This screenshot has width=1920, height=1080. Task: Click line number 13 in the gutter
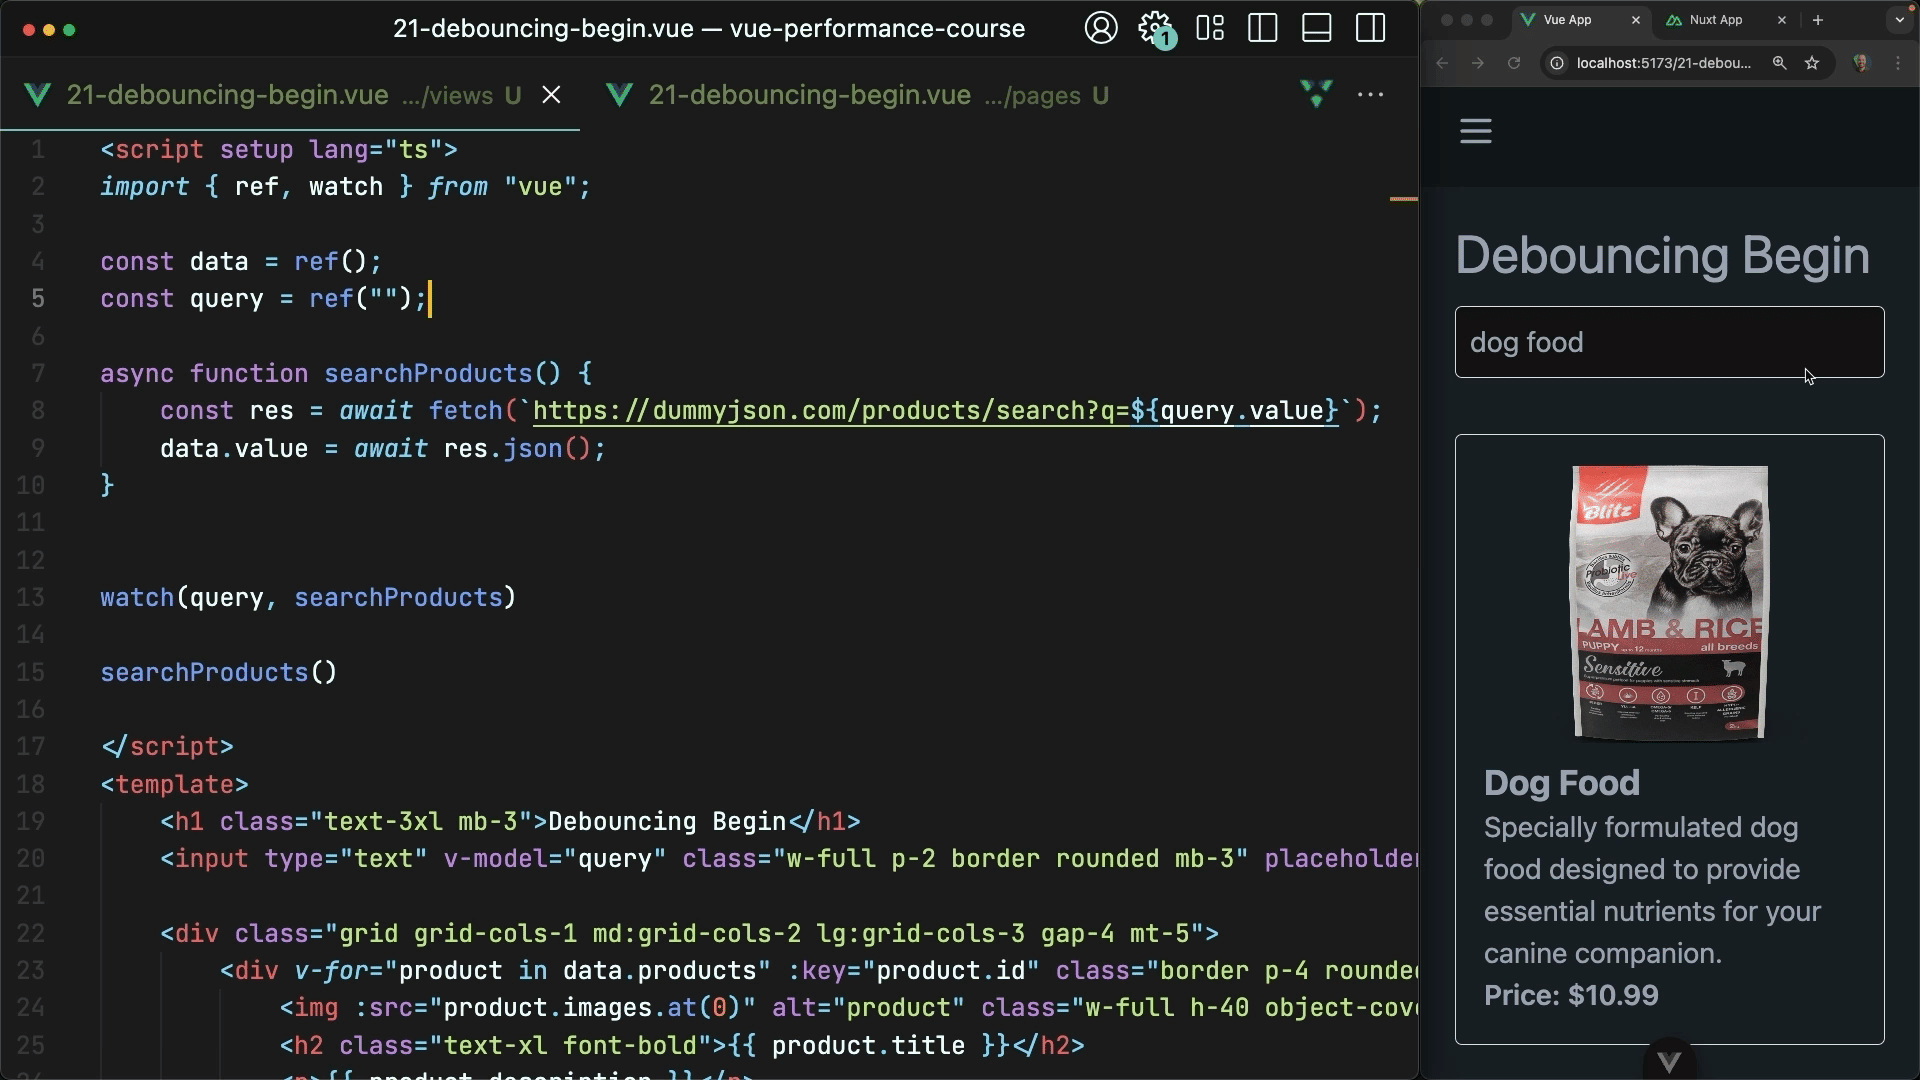click(30, 598)
